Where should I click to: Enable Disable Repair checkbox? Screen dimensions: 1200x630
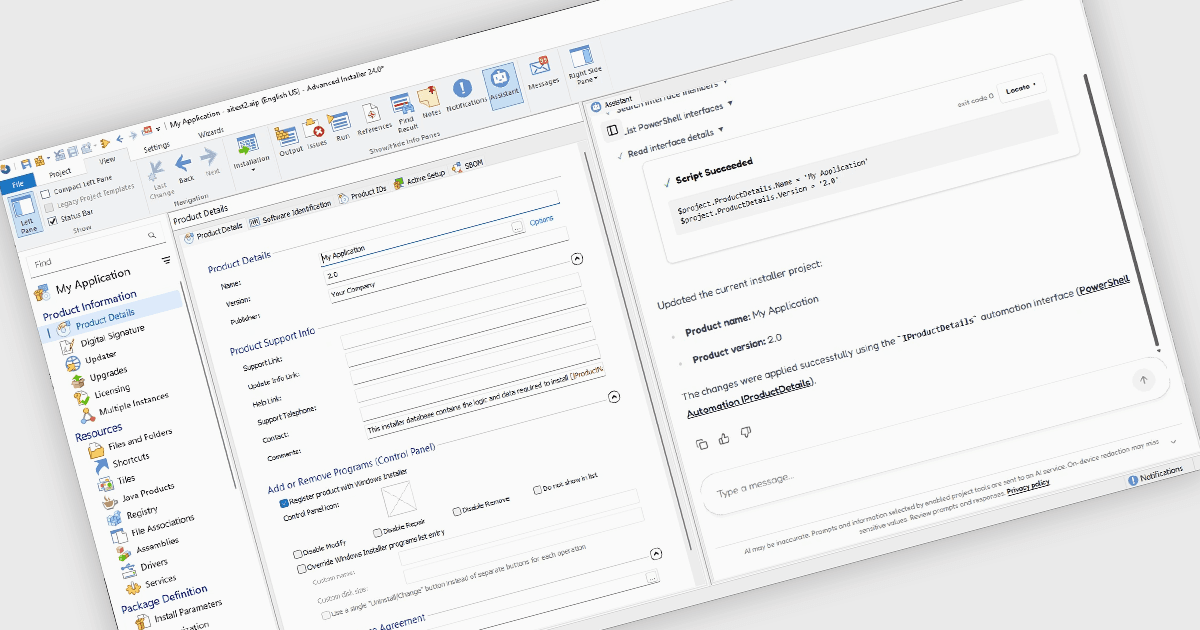pyautogui.click(x=377, y=532)
